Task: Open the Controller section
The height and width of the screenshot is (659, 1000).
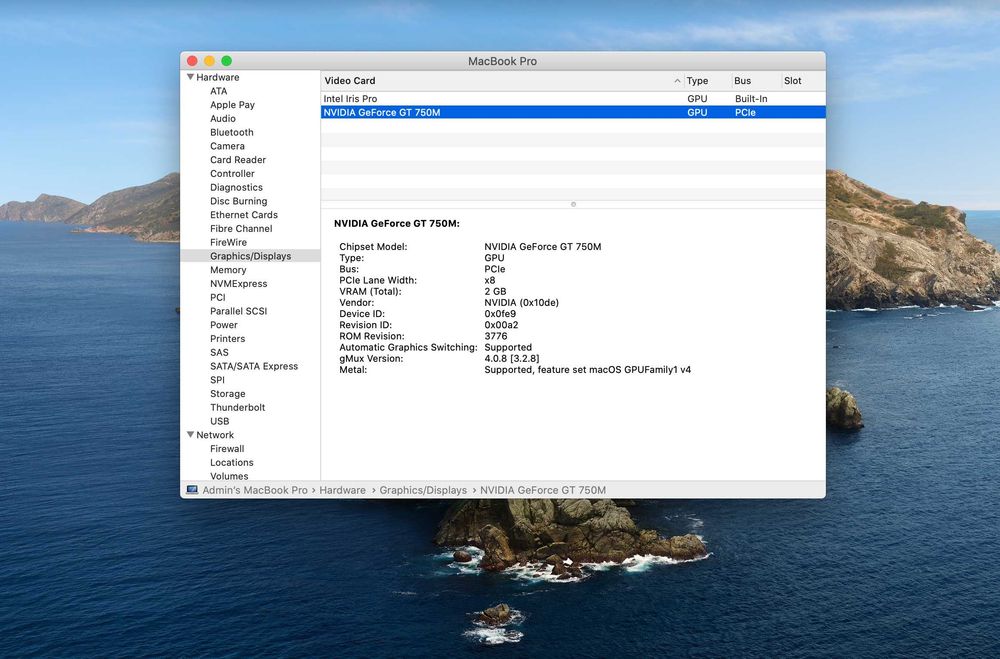Action: click(232, 174)
